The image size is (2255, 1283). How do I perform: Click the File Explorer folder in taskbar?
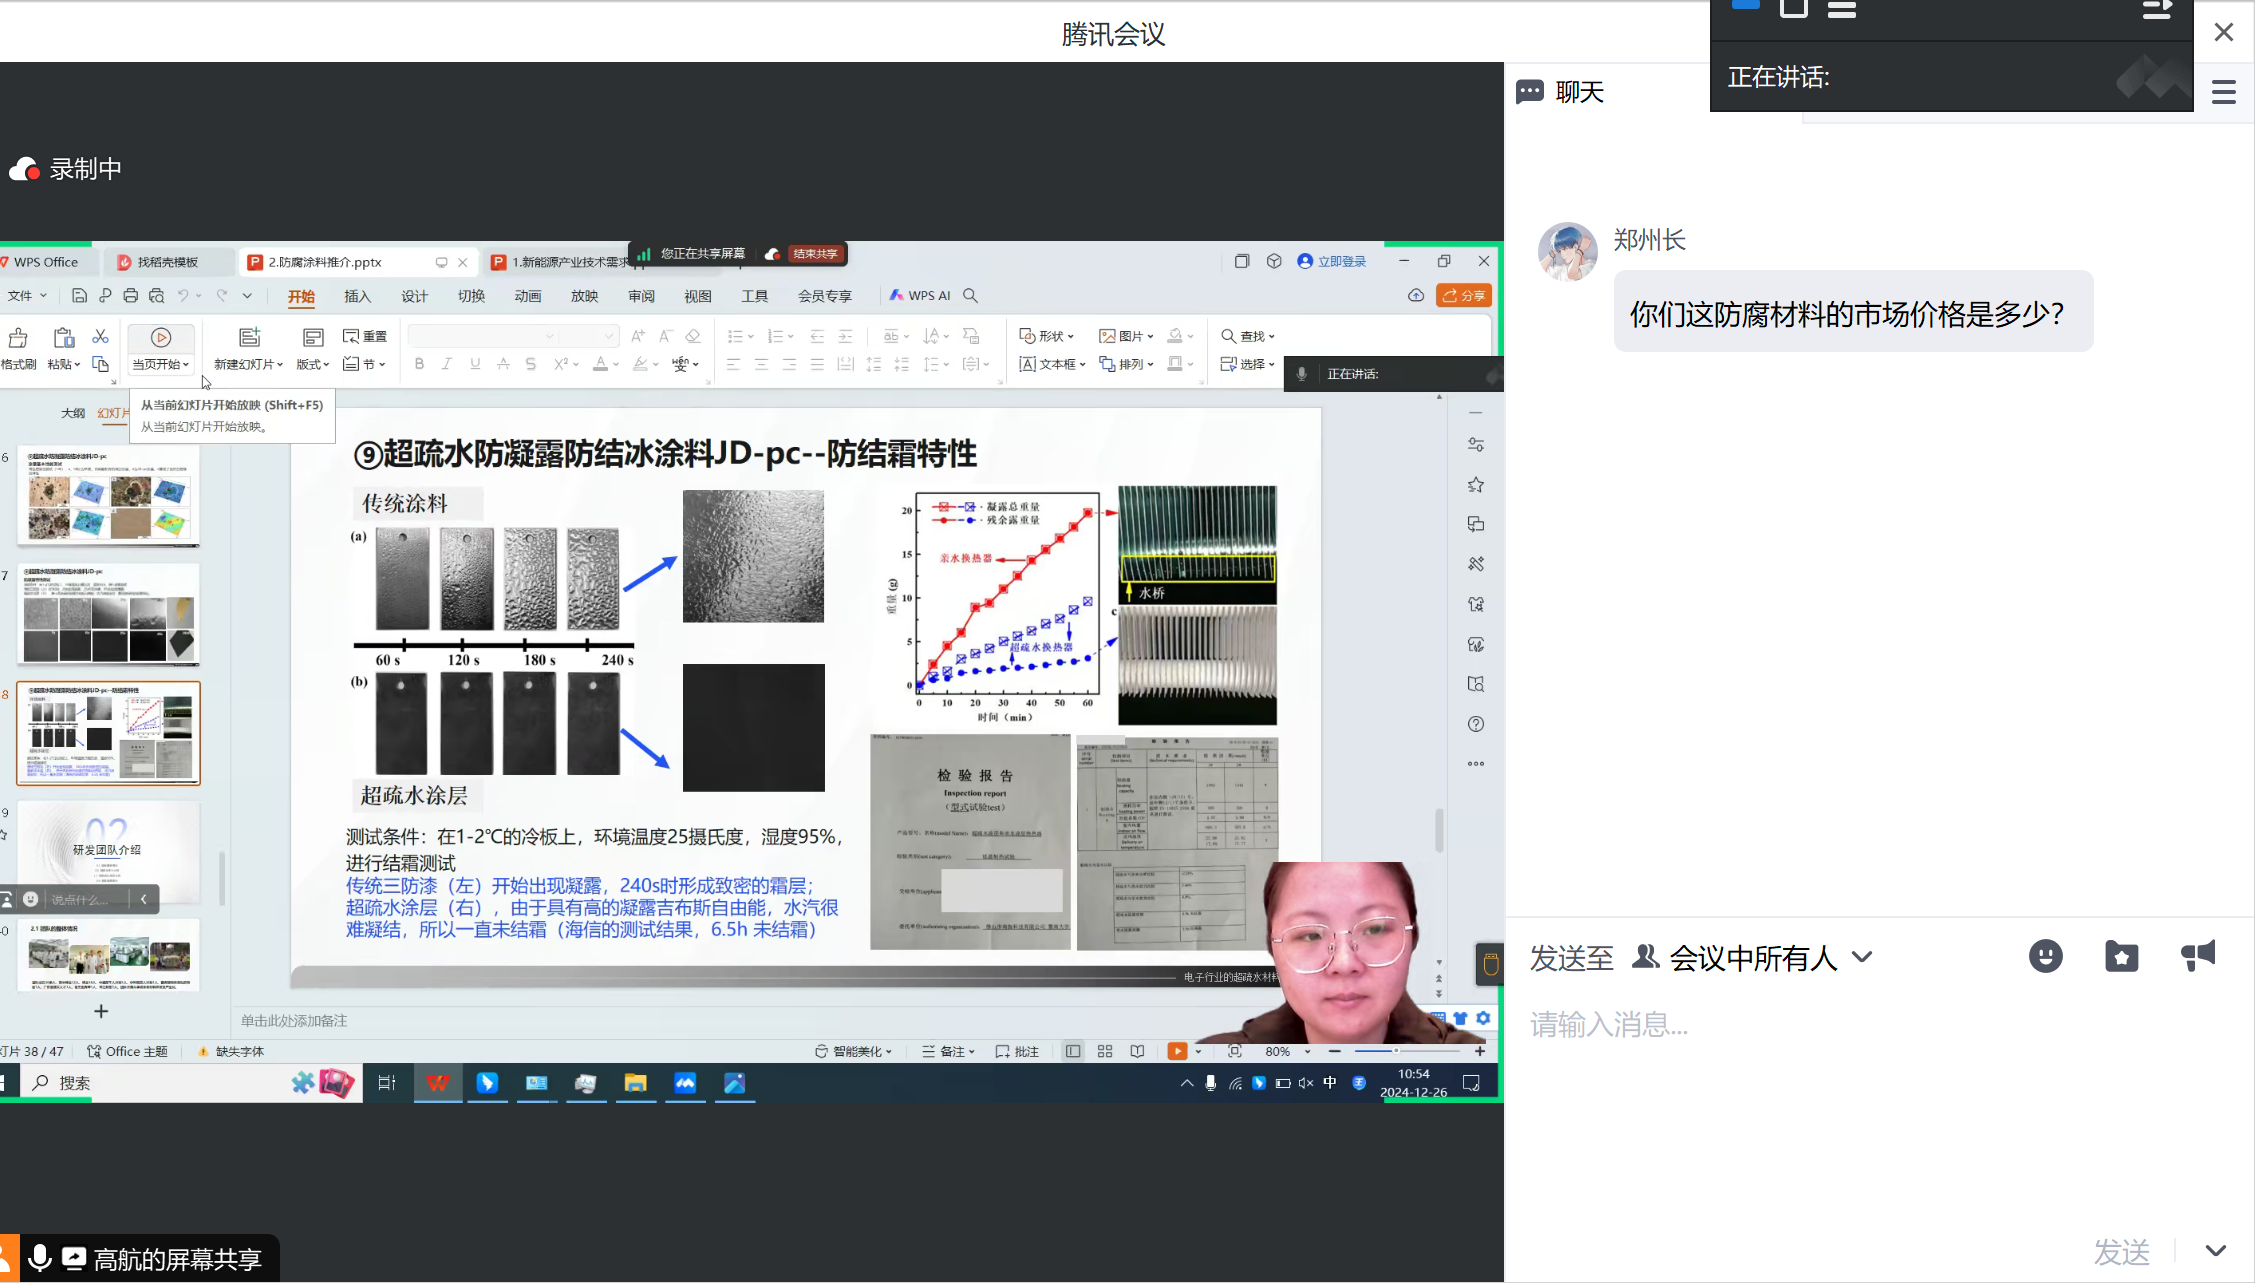[635, 1083]
